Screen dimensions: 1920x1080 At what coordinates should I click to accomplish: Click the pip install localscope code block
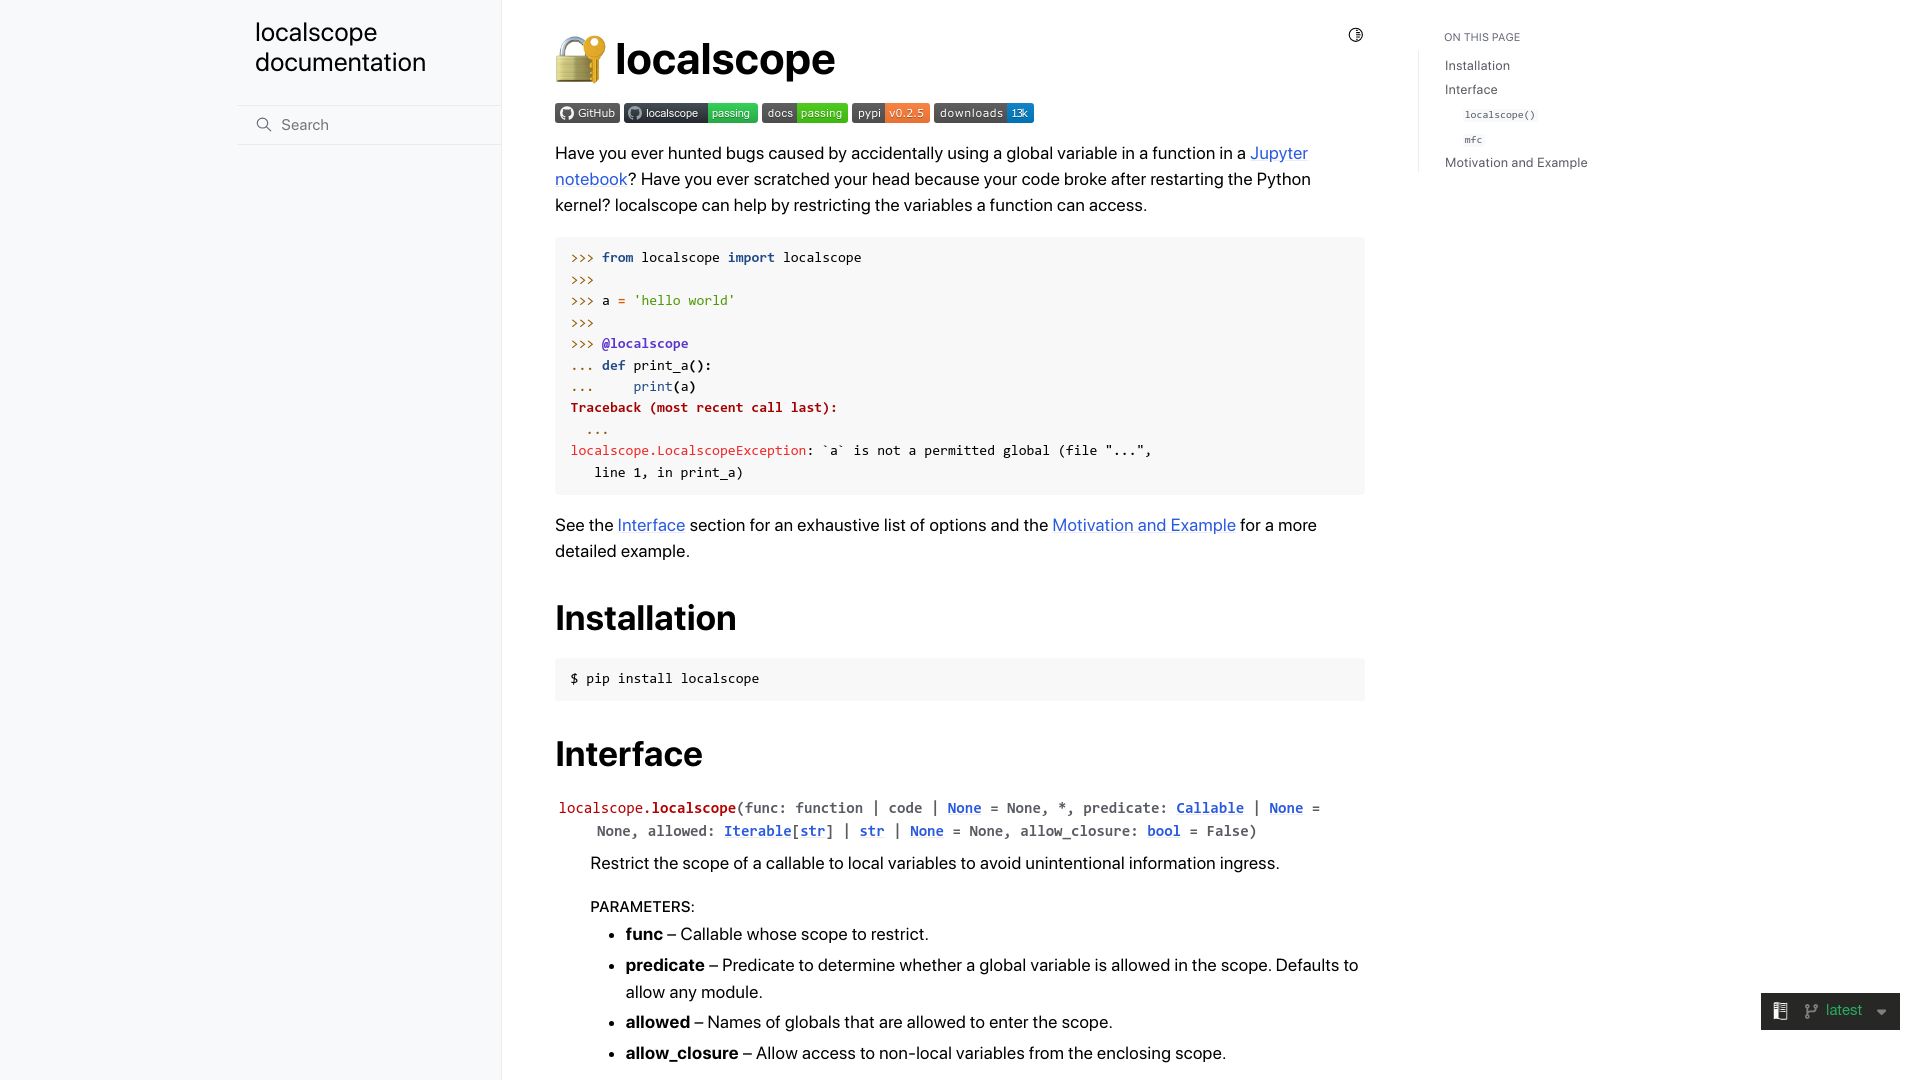tap(959, 679)
